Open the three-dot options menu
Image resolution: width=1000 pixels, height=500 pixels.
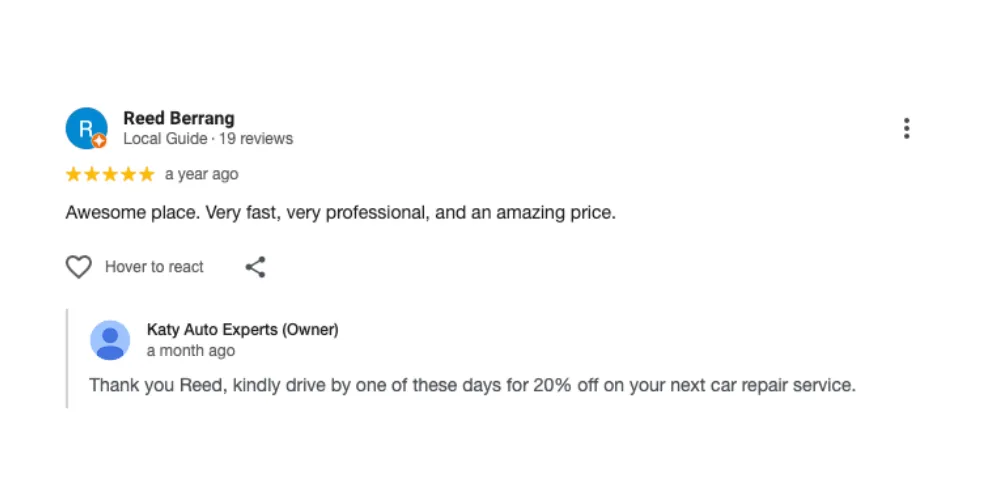(x=906, y=128)
